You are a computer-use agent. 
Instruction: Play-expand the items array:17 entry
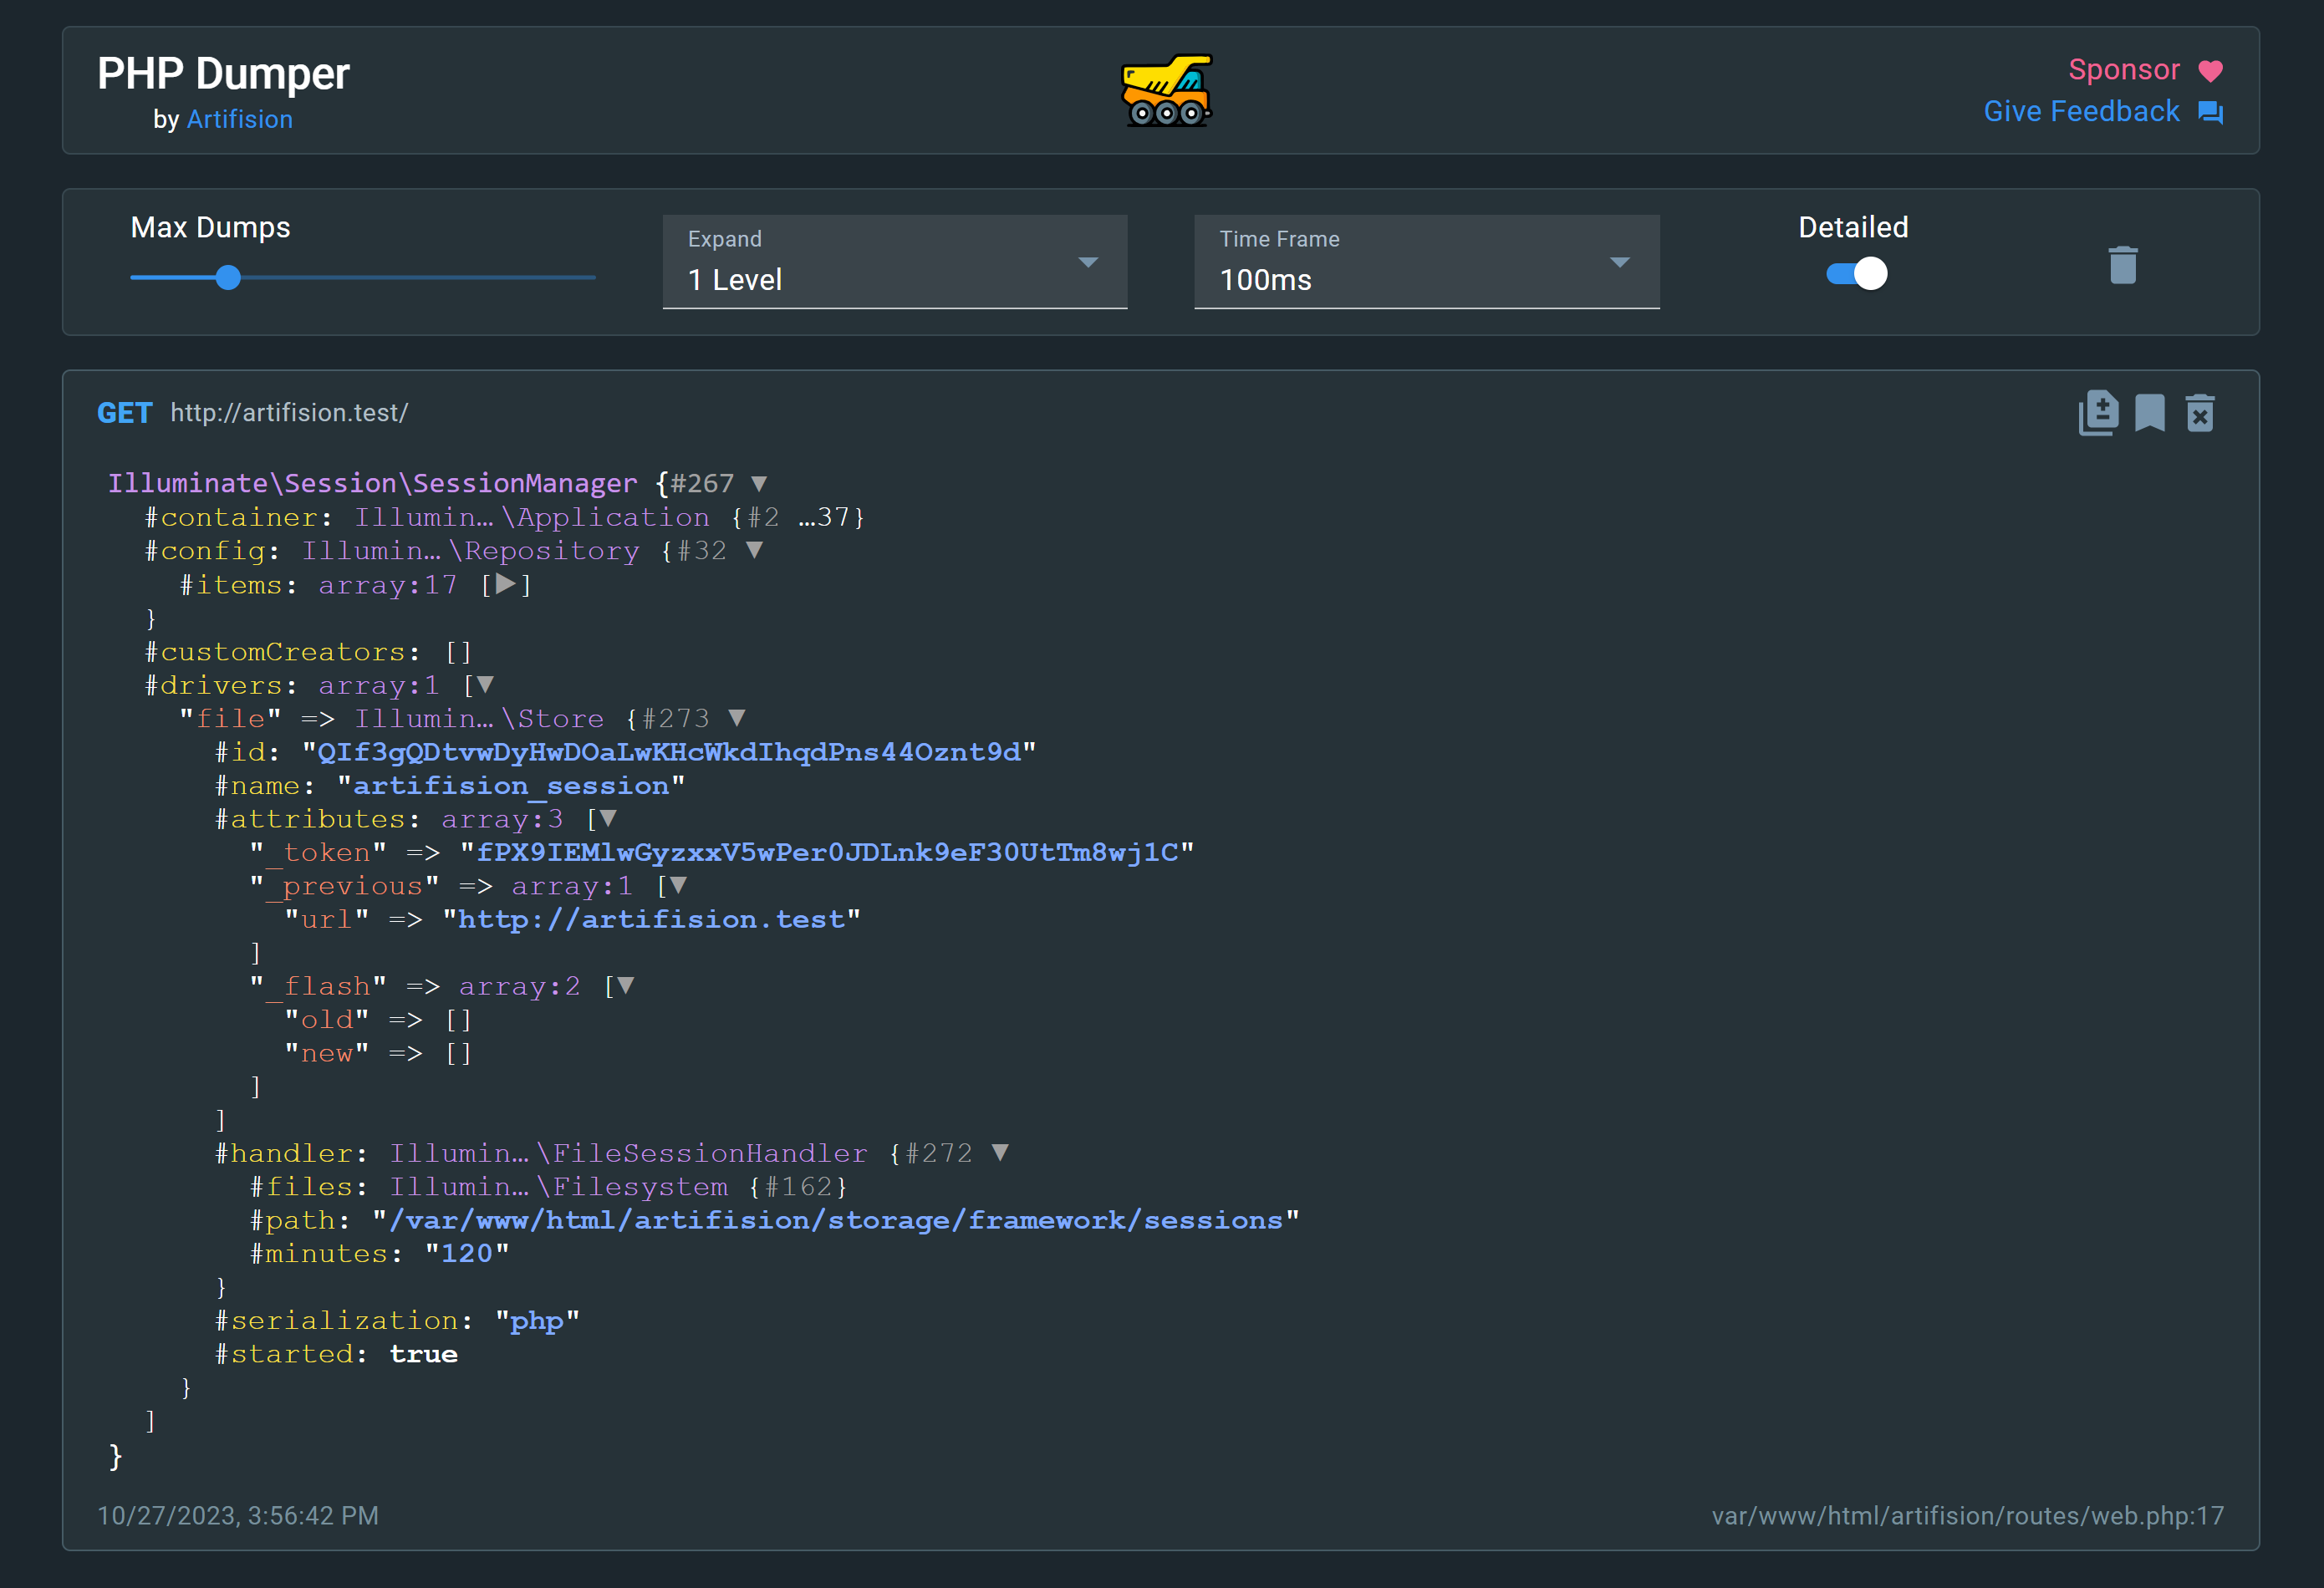click(x=506, y=585)
